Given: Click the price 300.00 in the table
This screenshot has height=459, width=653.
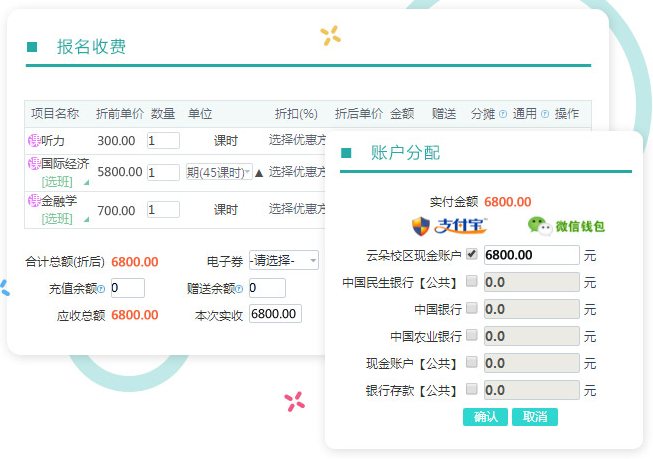Looking at the screenshot, I should [116, 141].
